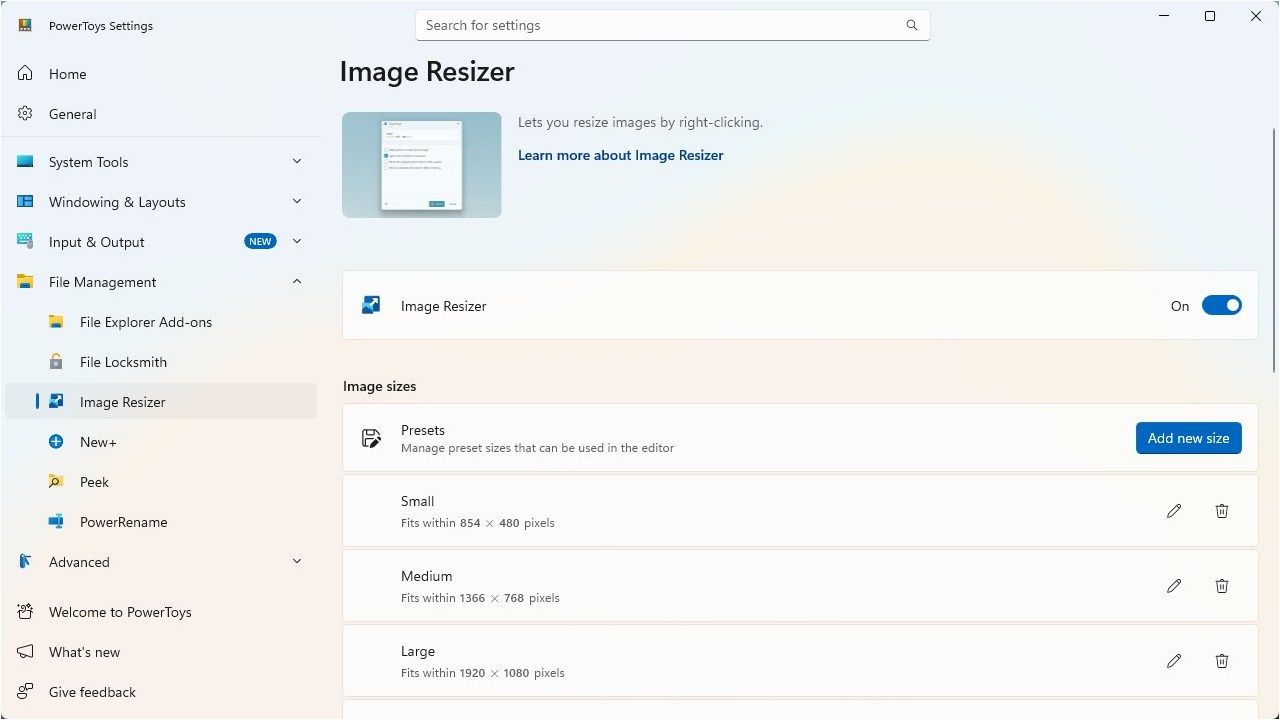
Task: Click the Welcome to PowerToys icon
Action: (25, 612)
